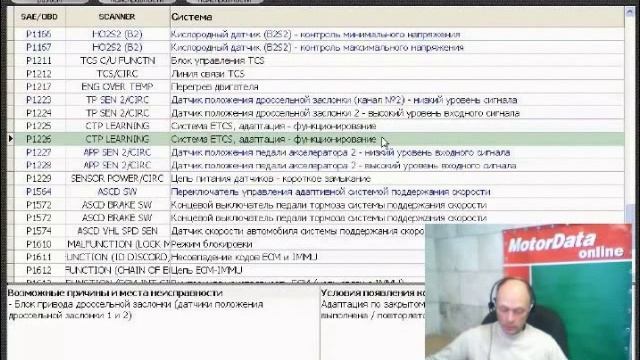Click the HO2S2 (B2) cell in row P1166
This screenshot has height=360, width=640.
[x=118, y=34]
